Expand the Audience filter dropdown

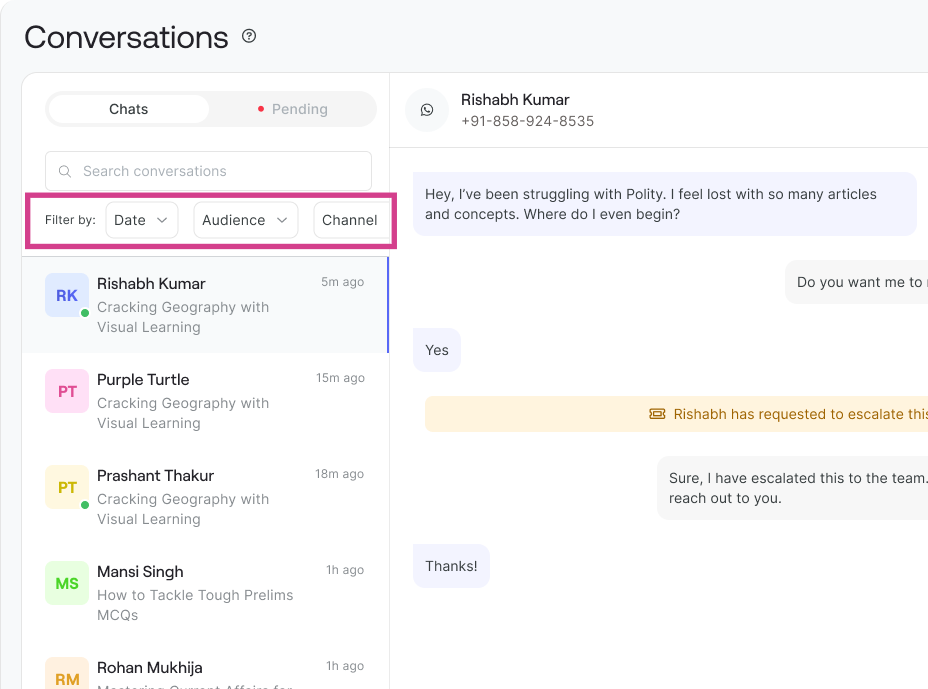click(245, 220)
